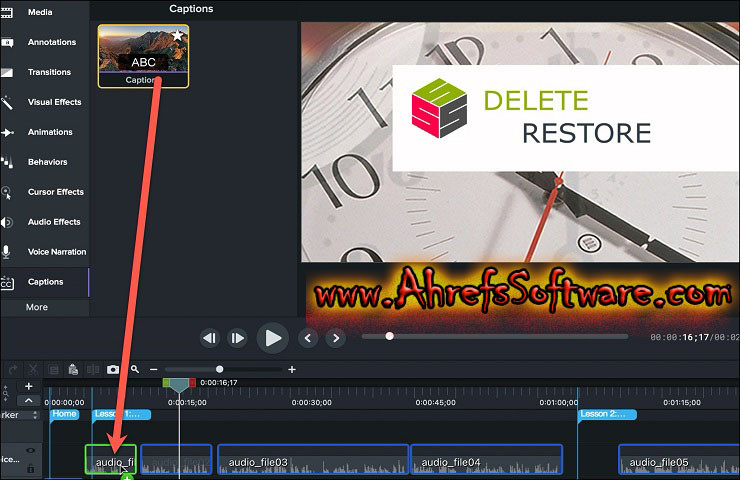Click the green in-point handle of playhead
The width and height of the screenshot is (740, 480).
pos(166,383)
